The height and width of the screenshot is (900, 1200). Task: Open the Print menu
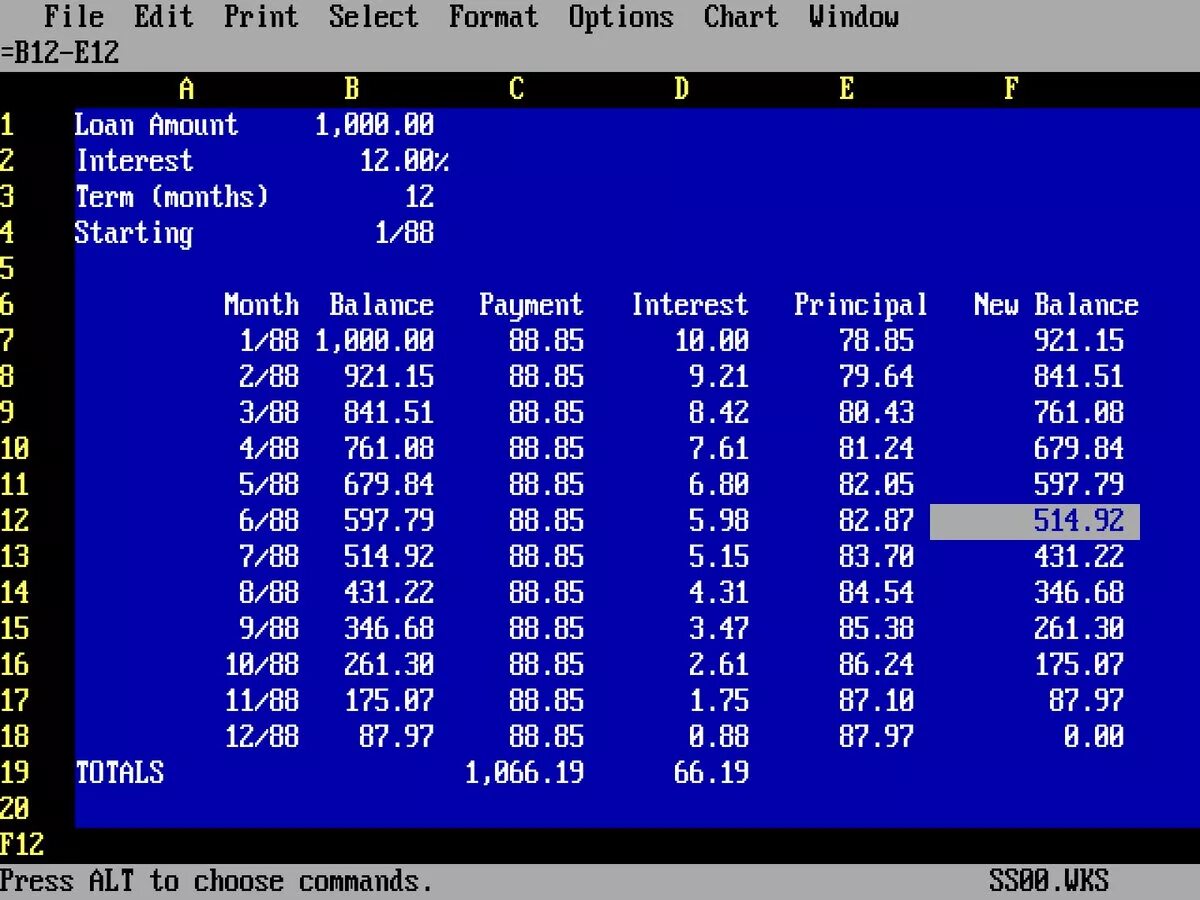point(260,16)
